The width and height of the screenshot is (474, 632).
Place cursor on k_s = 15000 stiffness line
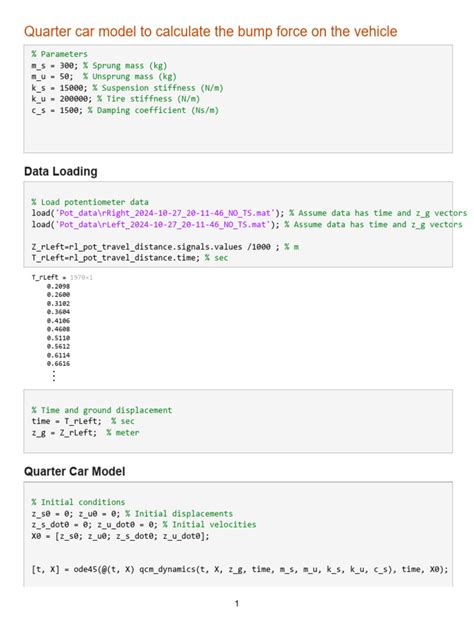click(127, 88)
